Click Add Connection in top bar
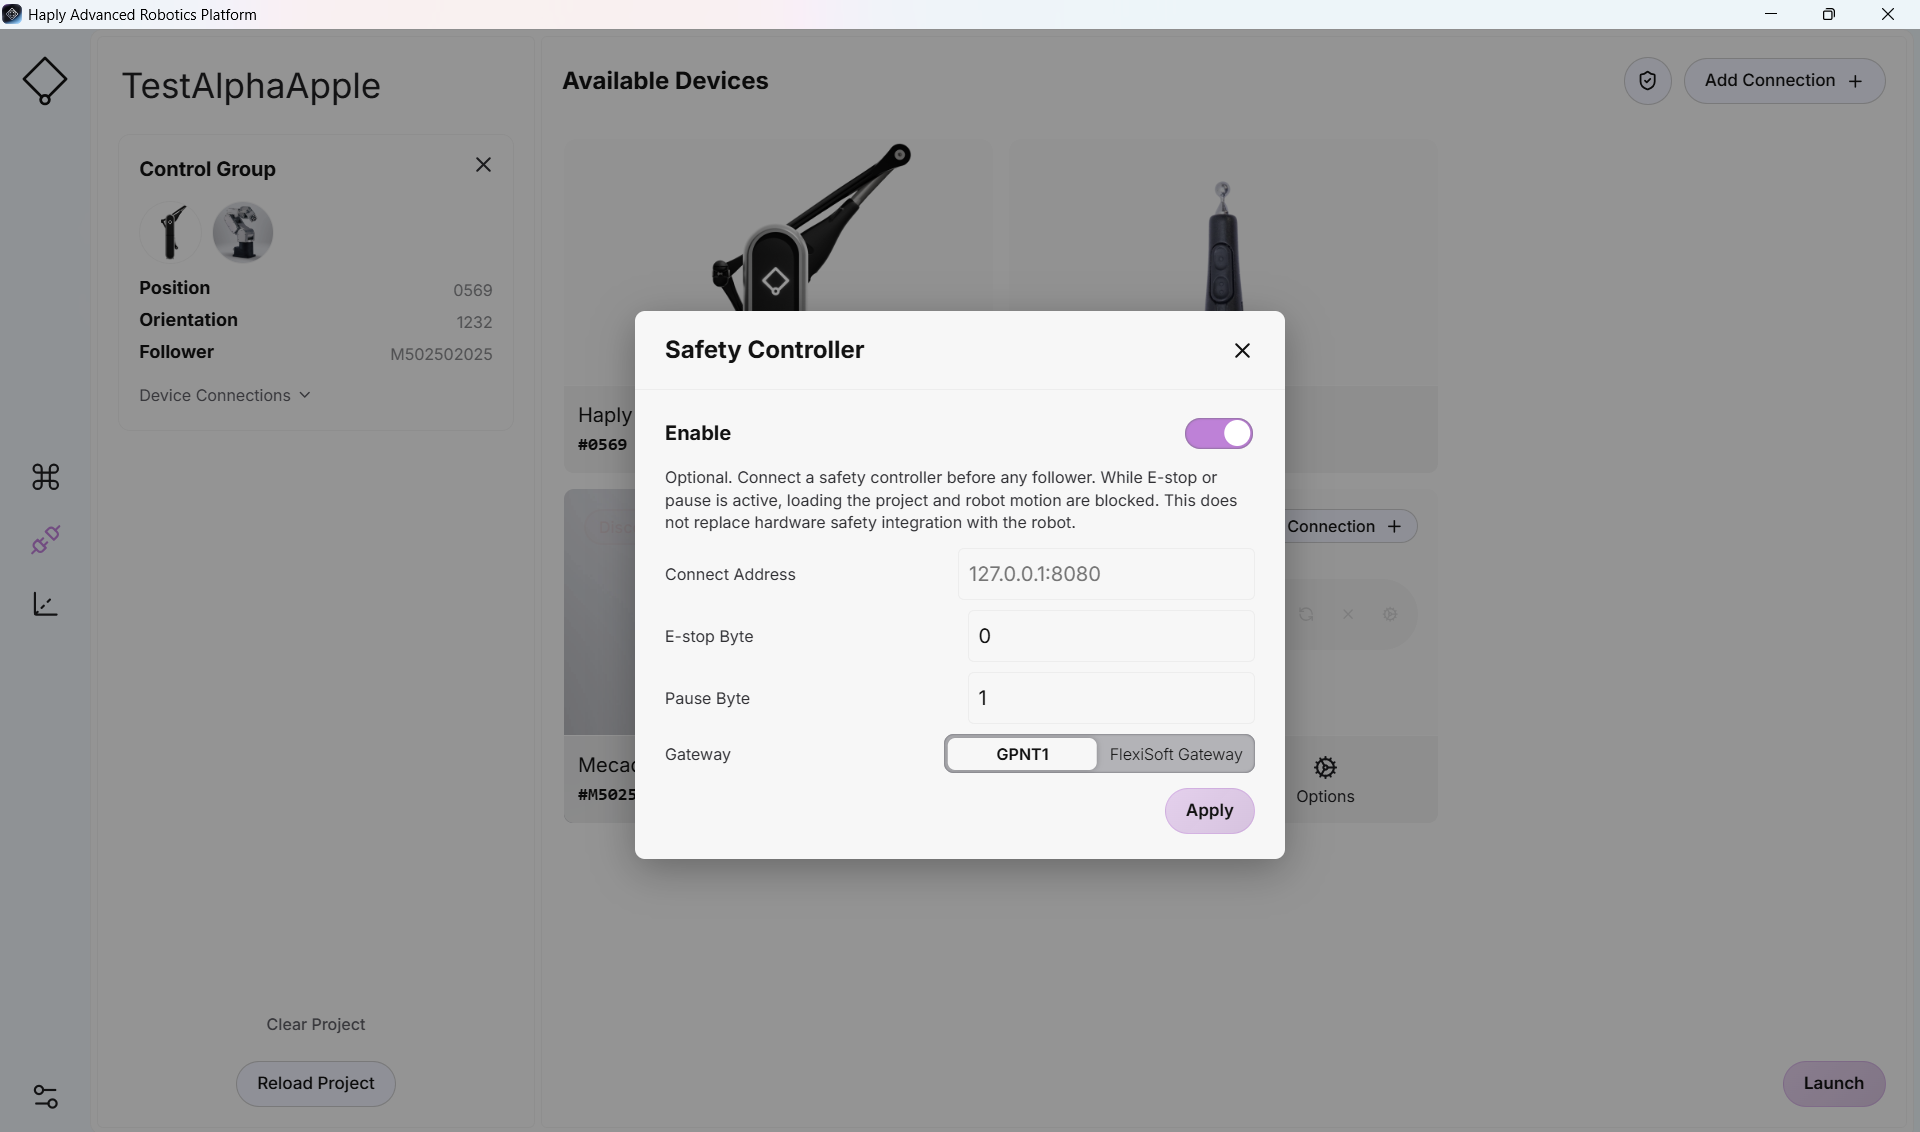Image resolution: width=1920 pixels, height=1132 pixels. pyautogui.click(x=1784, y=81)
